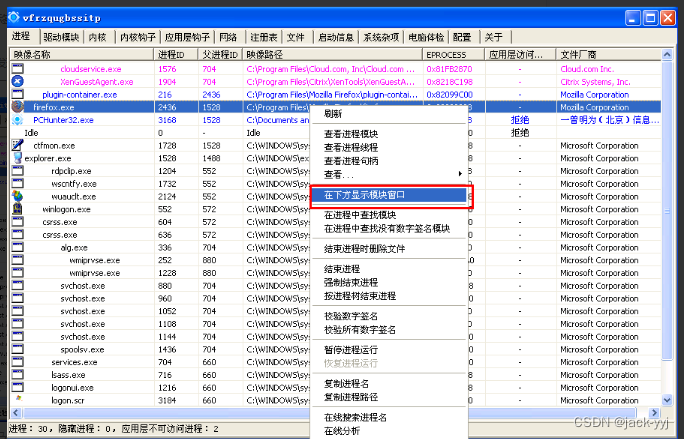Open the 启动信息 tab
This screenshot has width=684, height=439.
[335, 37]
